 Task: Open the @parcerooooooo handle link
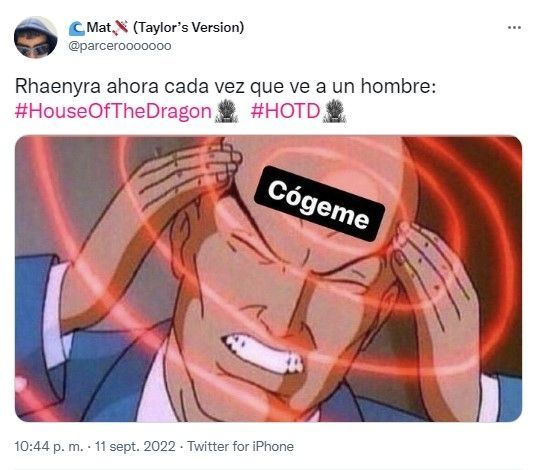pos(120,46)
